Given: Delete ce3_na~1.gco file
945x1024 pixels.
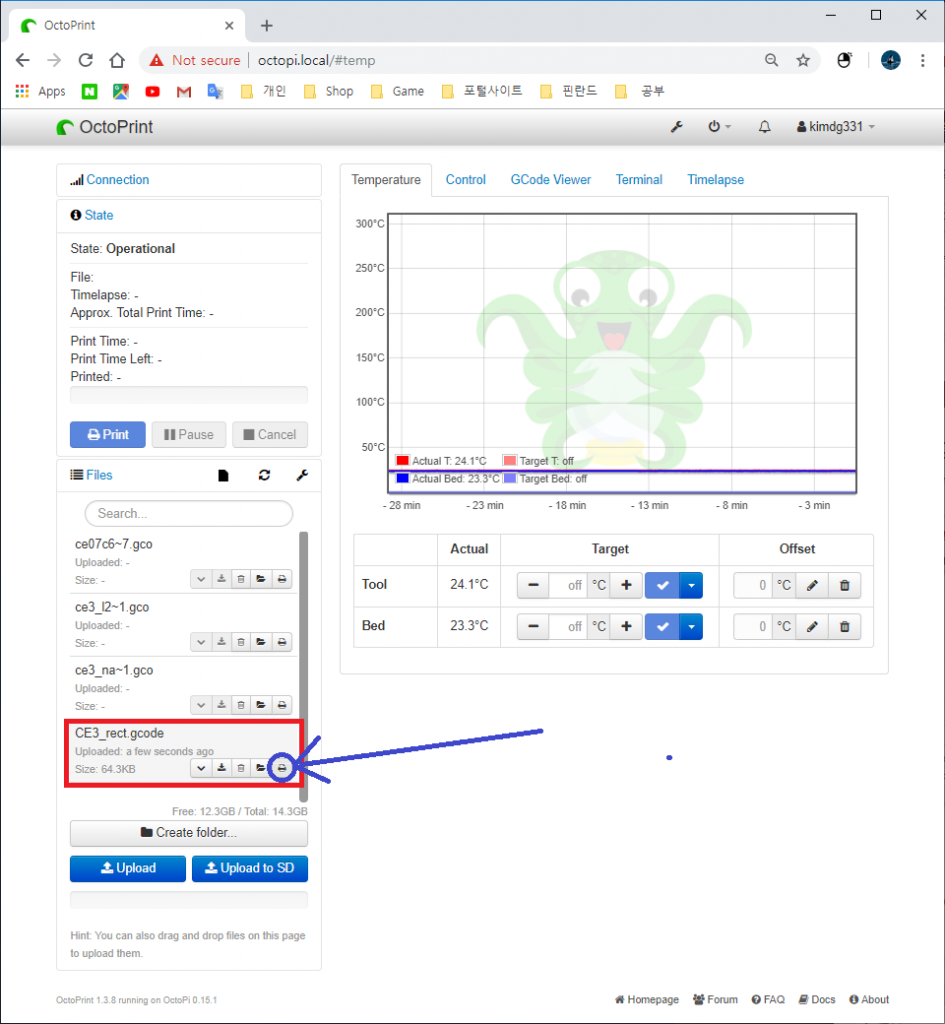Looking at the screenshot, I should point(241,705).
